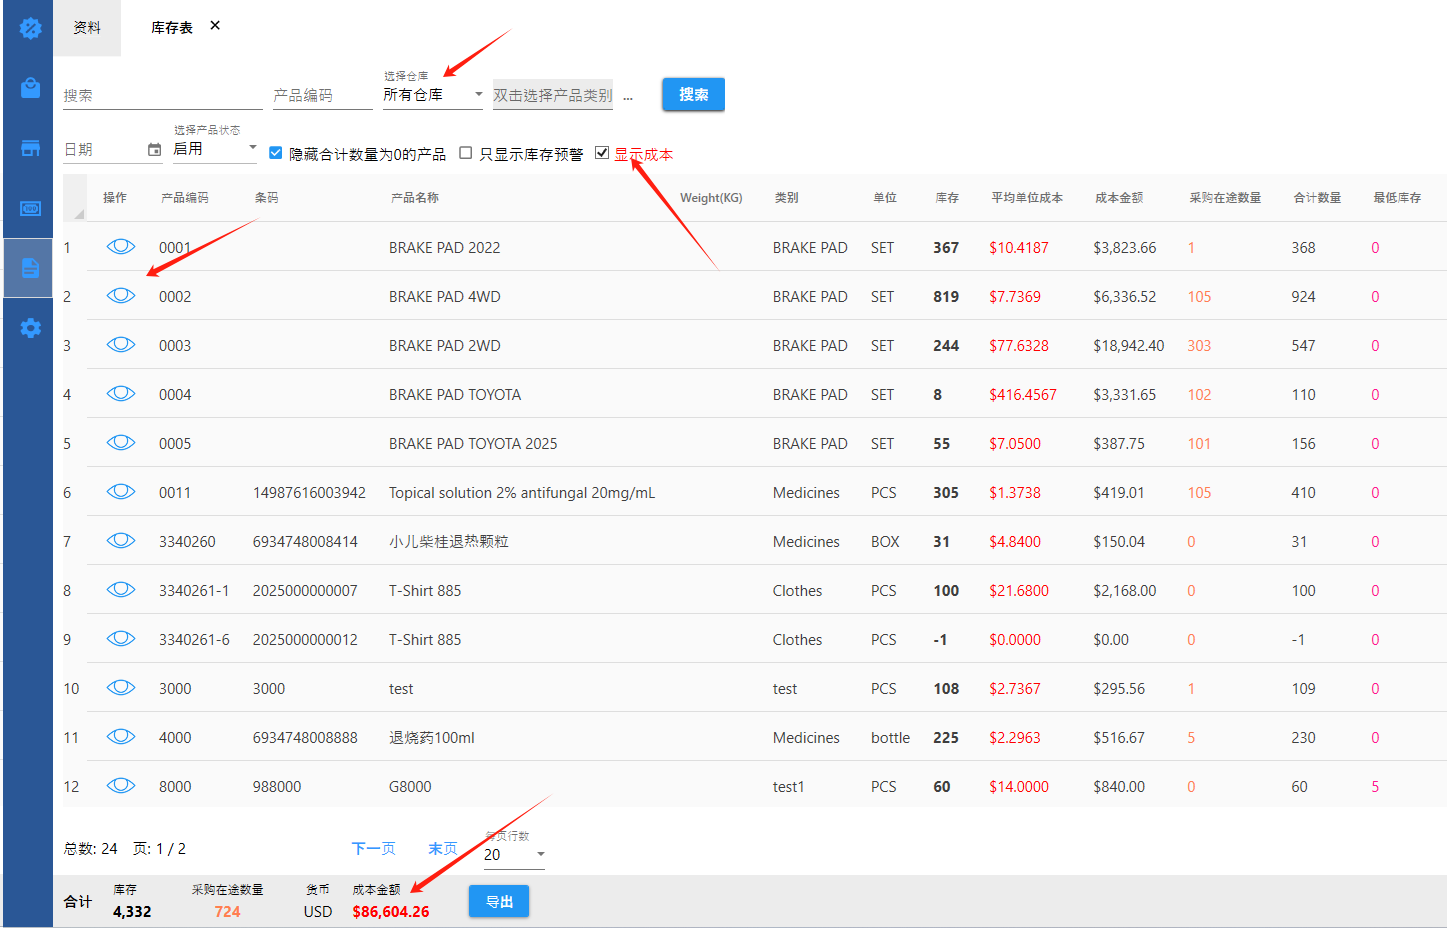Open the 所有仓库 warehouse dropdown
Screen dimensions: 1447x928
pyautogui.click(x=432, y=95)
